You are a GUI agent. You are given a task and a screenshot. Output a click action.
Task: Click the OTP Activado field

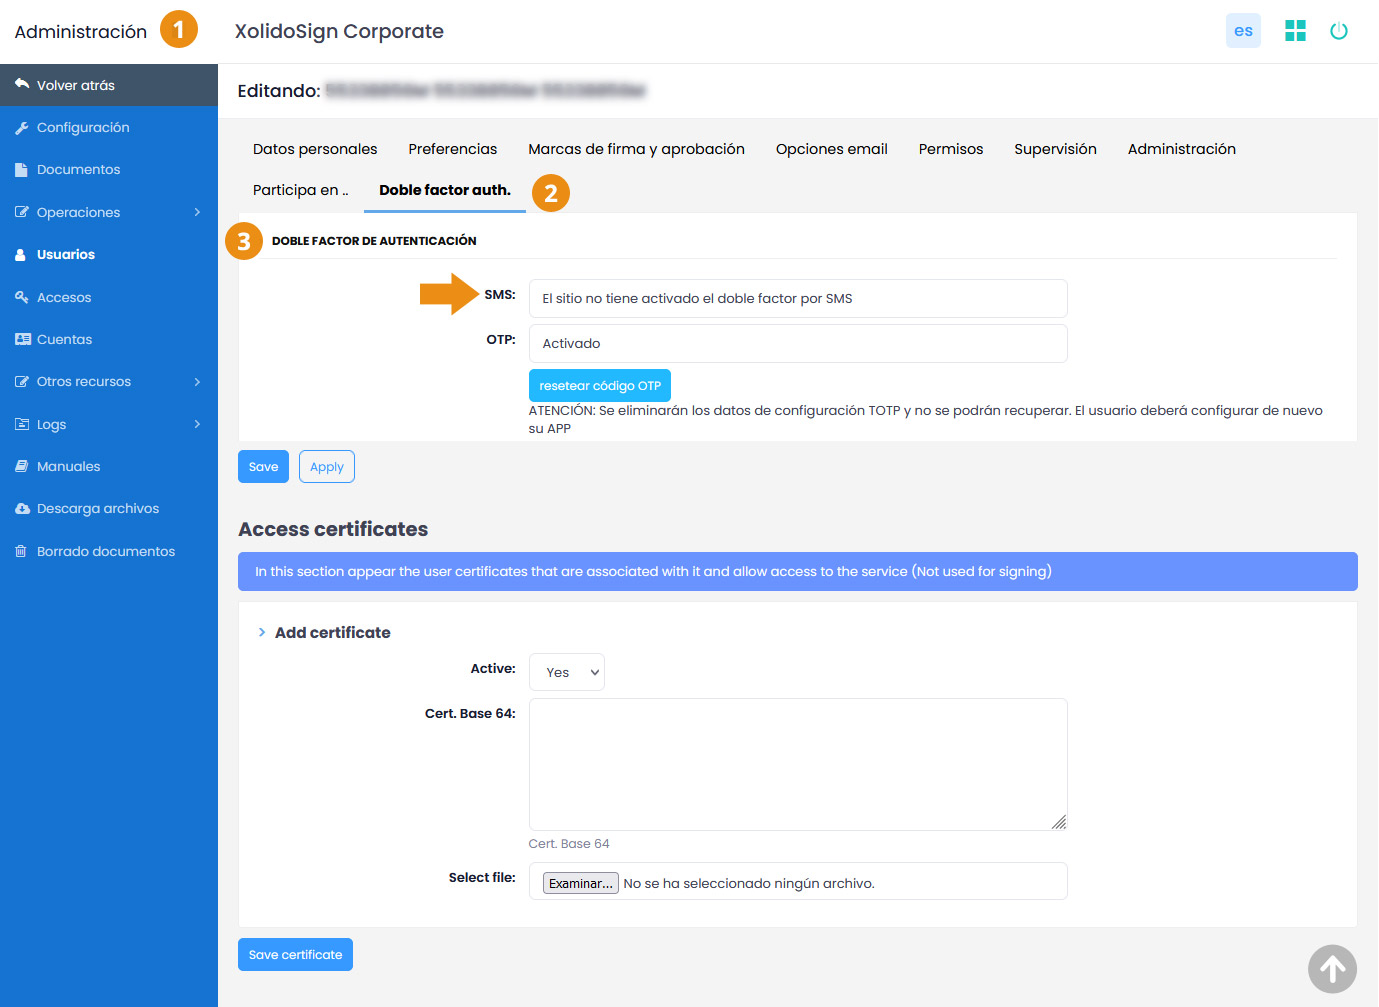[798, 343]
